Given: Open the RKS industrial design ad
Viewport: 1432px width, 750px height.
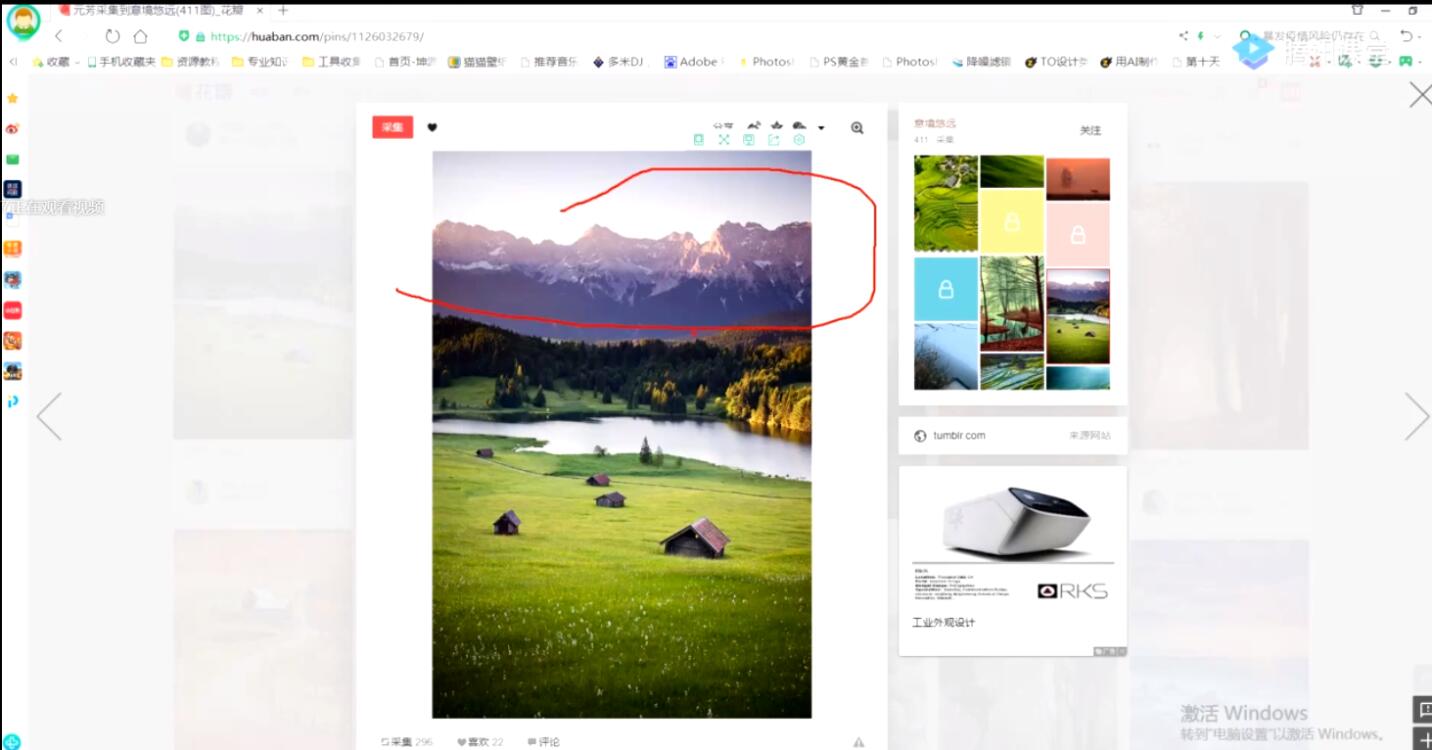Looking at the screenshot, I should 1012,558.
